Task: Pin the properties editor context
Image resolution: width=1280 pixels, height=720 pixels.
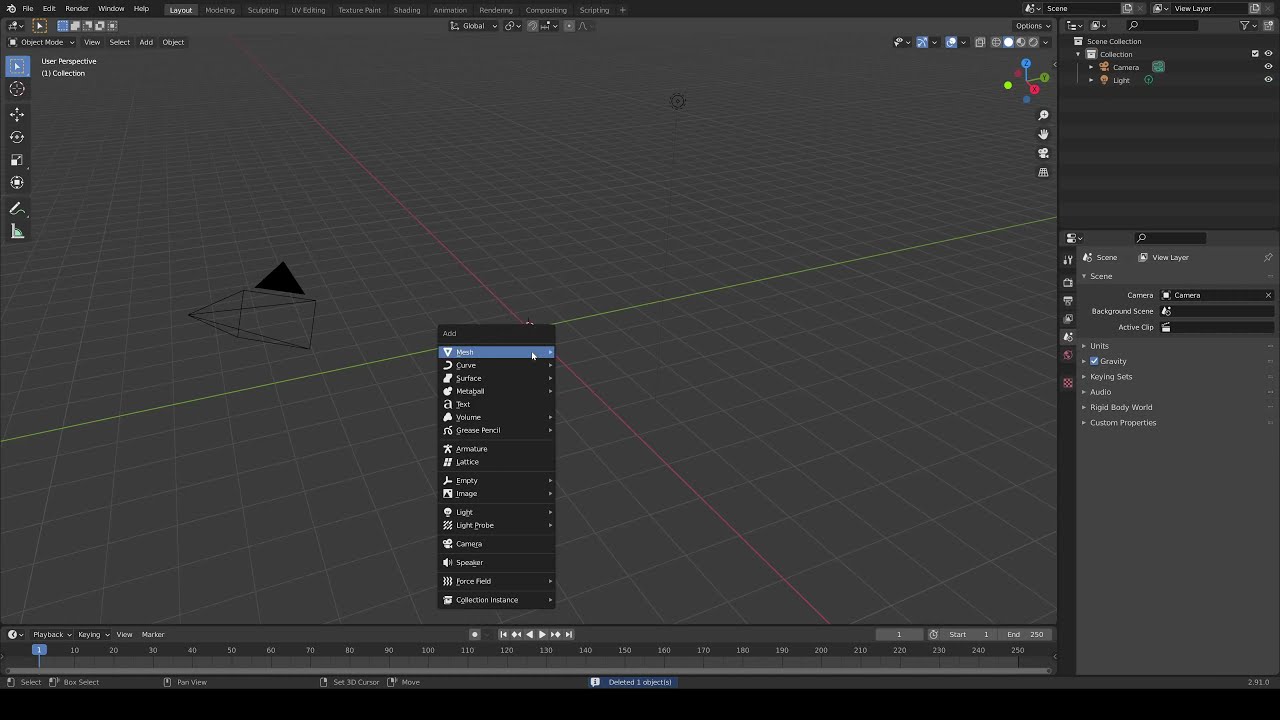Action: pyautogui.click(x=1268, y=257)
